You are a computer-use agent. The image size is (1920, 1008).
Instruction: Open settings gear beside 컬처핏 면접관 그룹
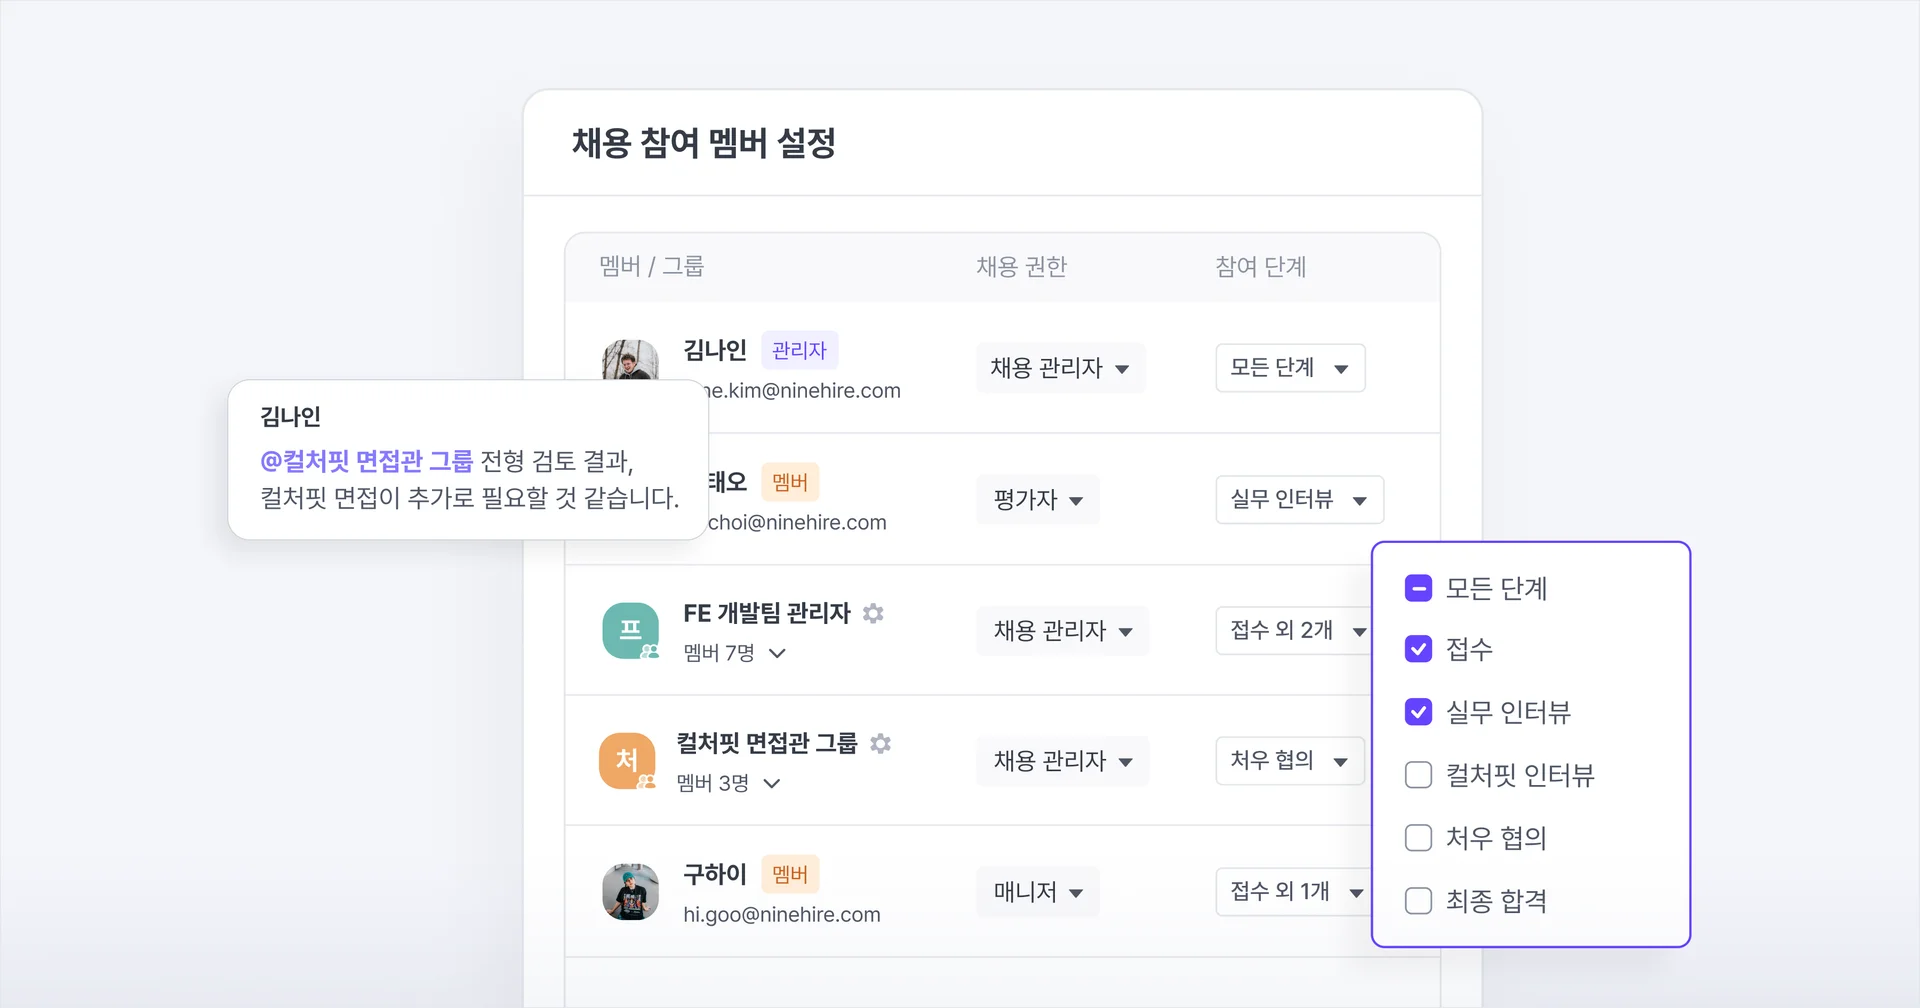point(880,743)
